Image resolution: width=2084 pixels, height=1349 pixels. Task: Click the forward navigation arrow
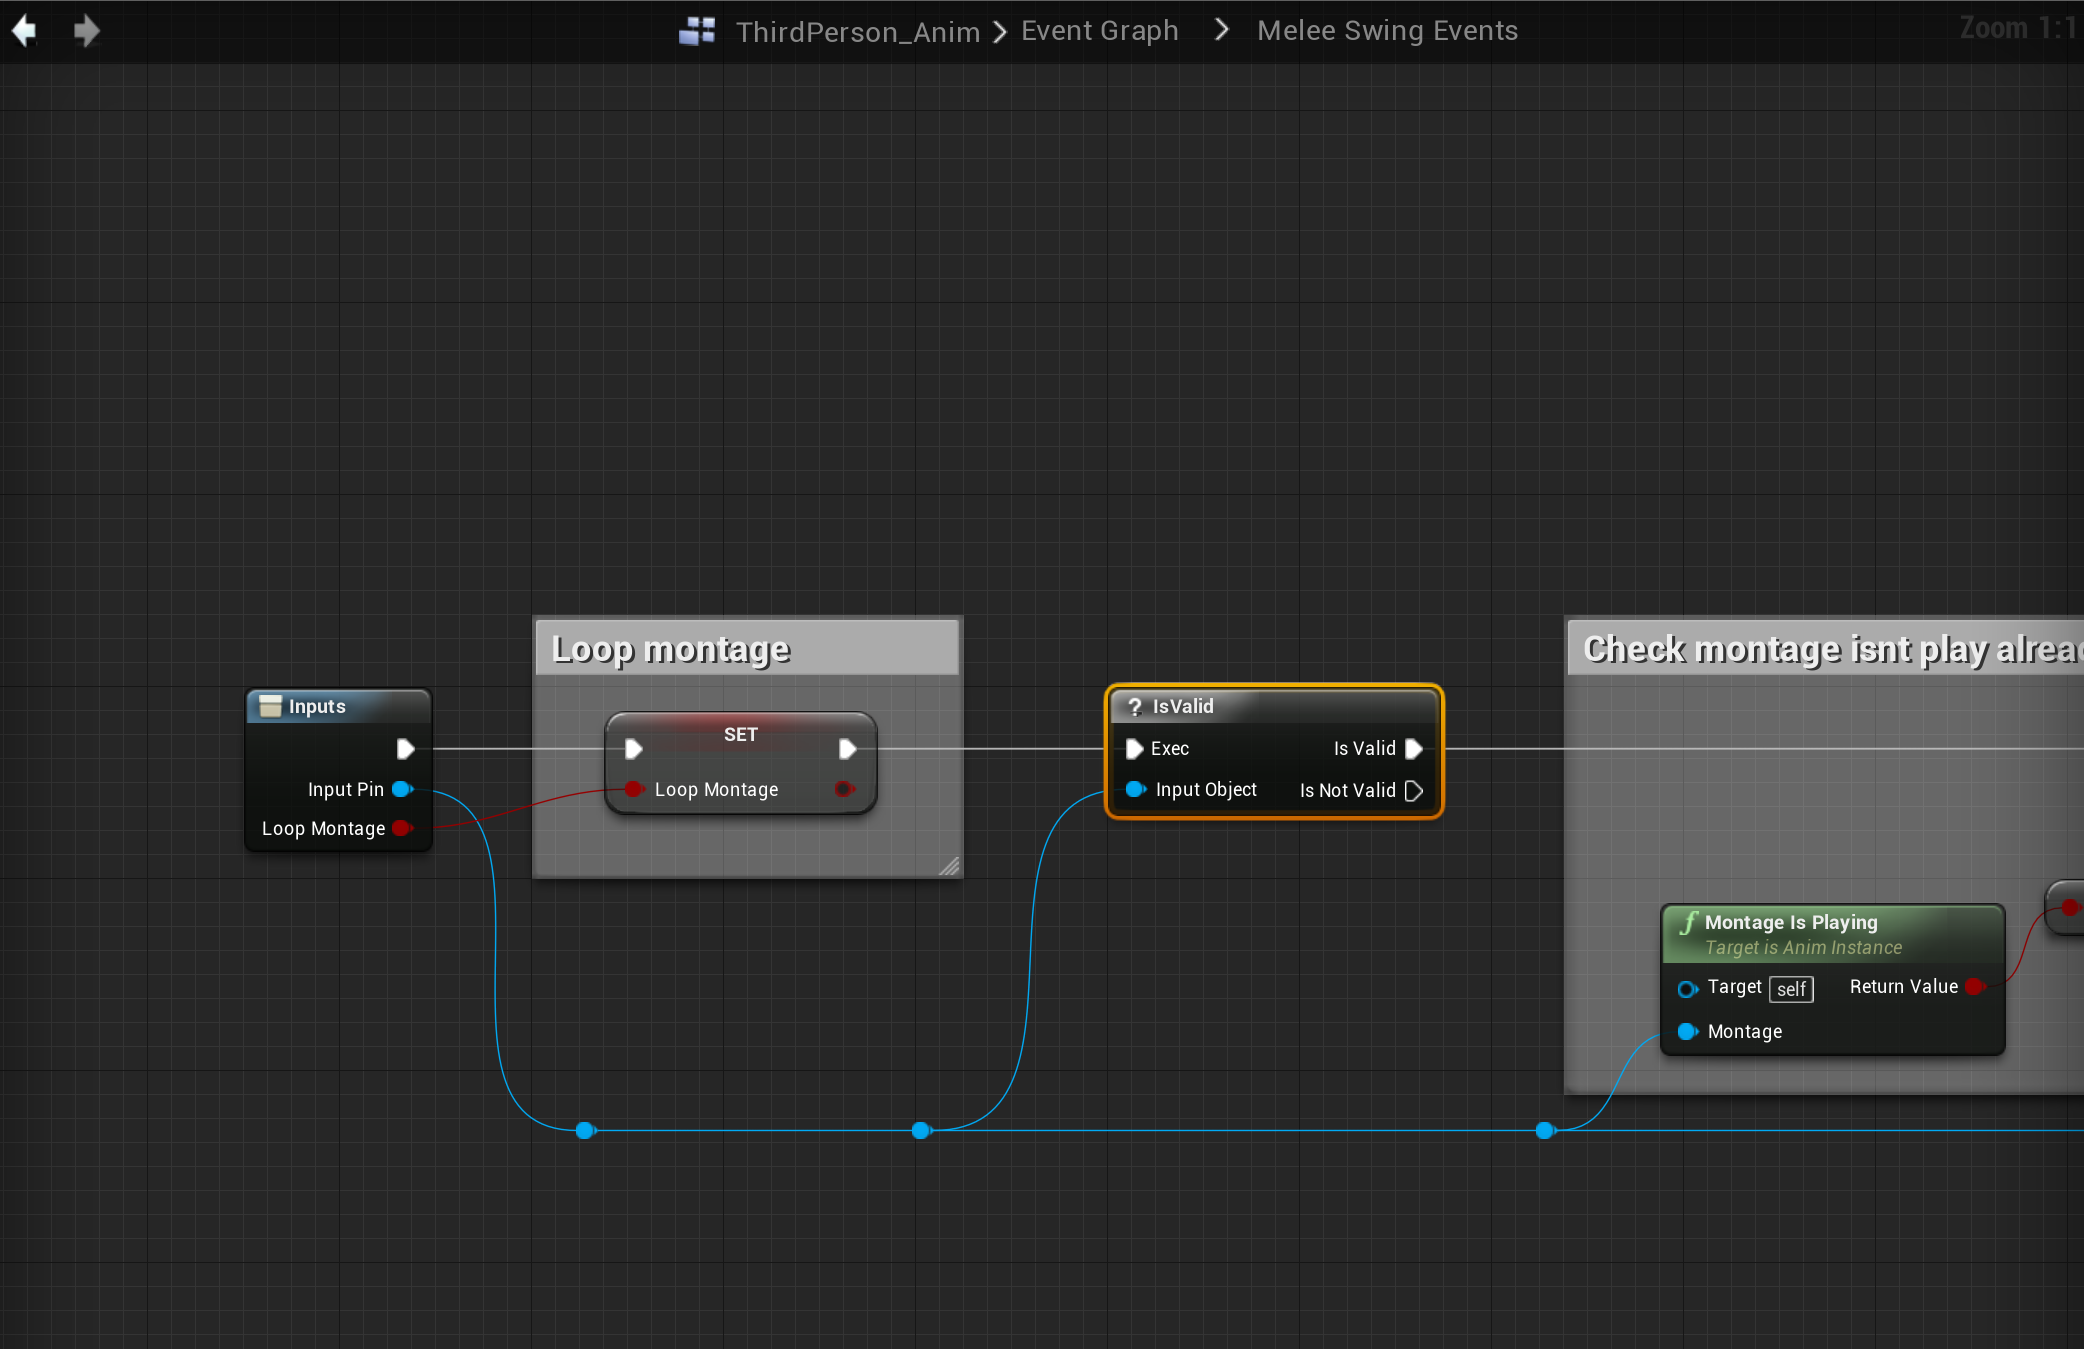pos(87,31)
